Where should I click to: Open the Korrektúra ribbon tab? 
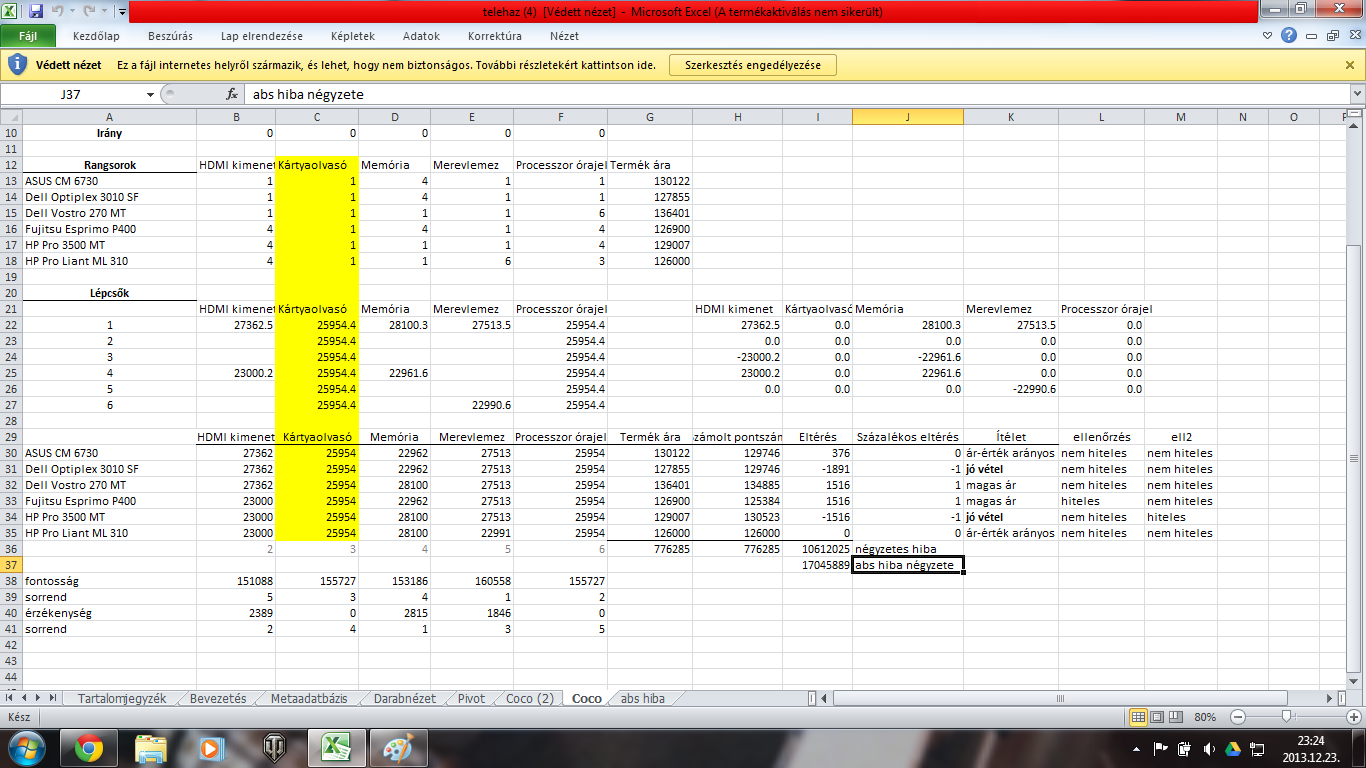(x=495, y=36)
